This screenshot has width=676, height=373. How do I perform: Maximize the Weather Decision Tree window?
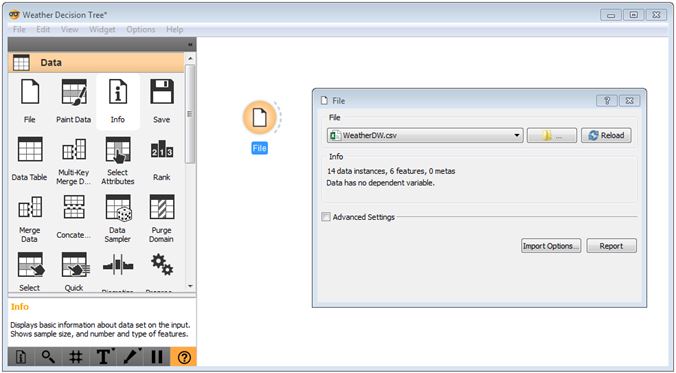[x=633, y=15]
